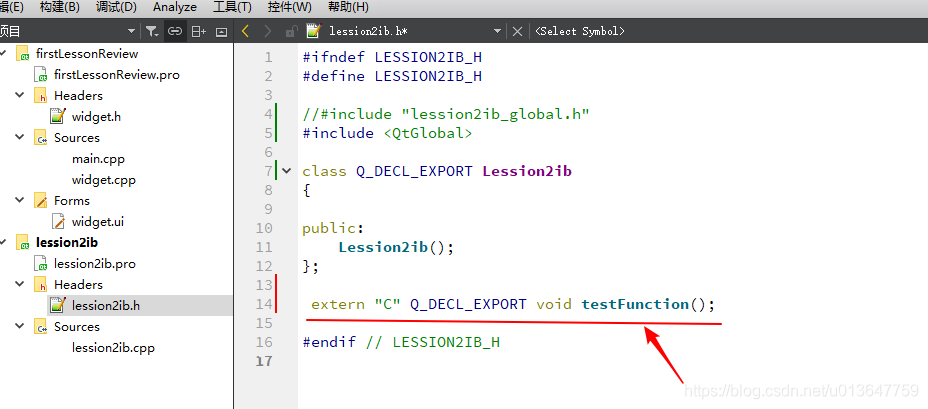Viewport: 928px width, 409px height.
Task: Click the #define LESSION2IB_H line
Action: tap(392, 76)
